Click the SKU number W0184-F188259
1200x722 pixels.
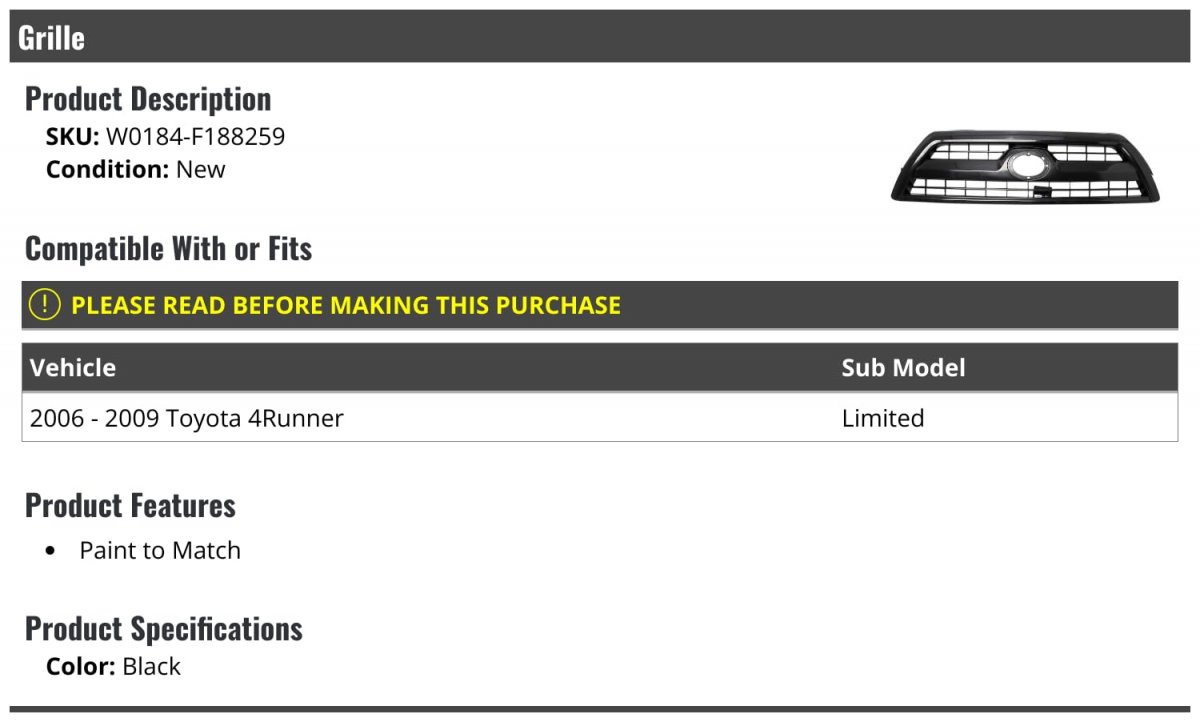click(195, 137)
